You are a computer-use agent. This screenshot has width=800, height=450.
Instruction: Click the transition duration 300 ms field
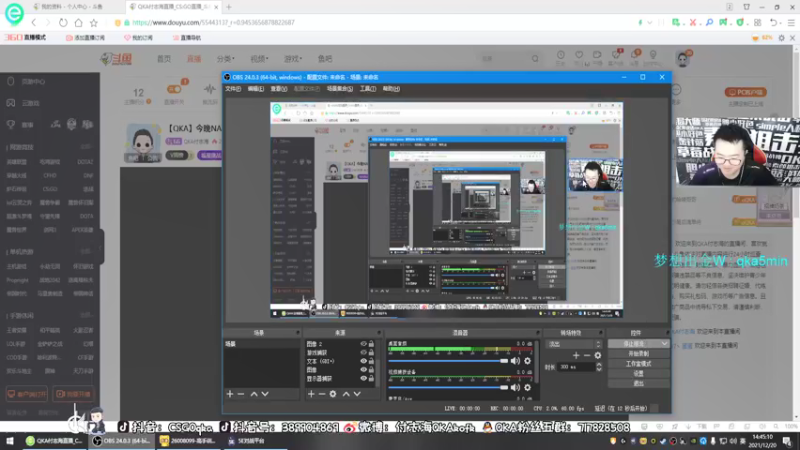coord(577,367)
